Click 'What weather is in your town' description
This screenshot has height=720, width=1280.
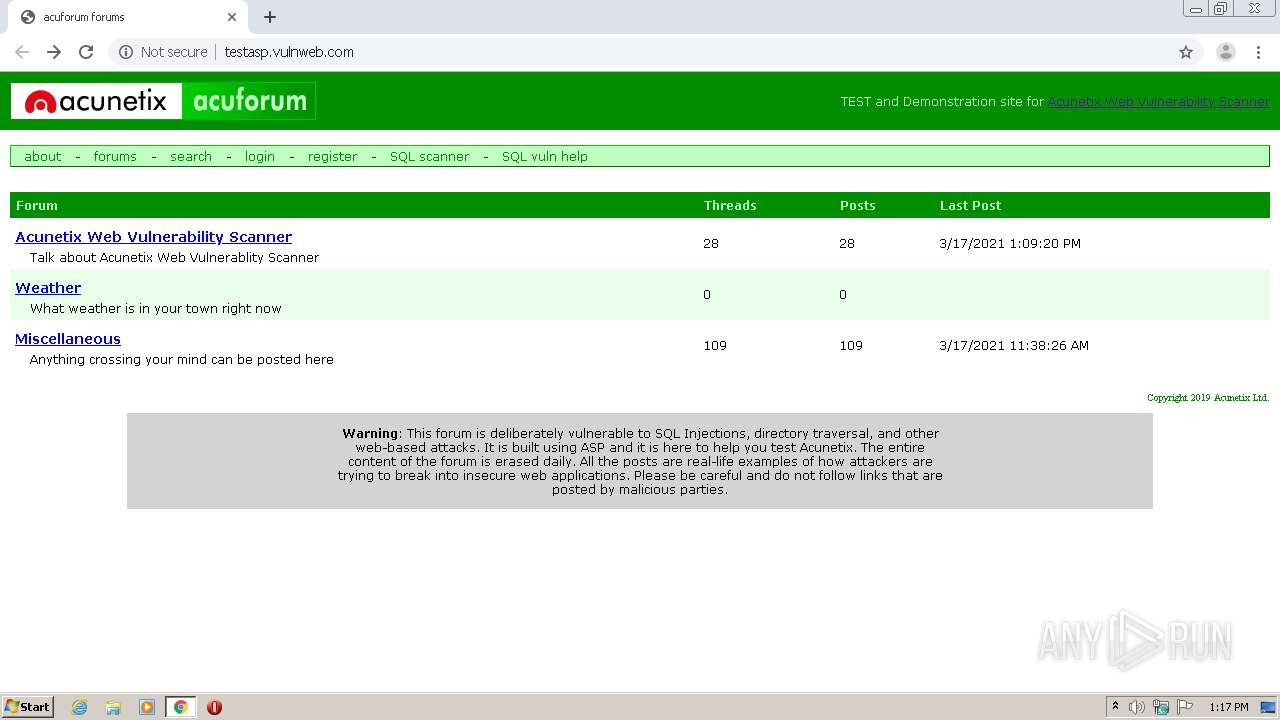(156, 308)
